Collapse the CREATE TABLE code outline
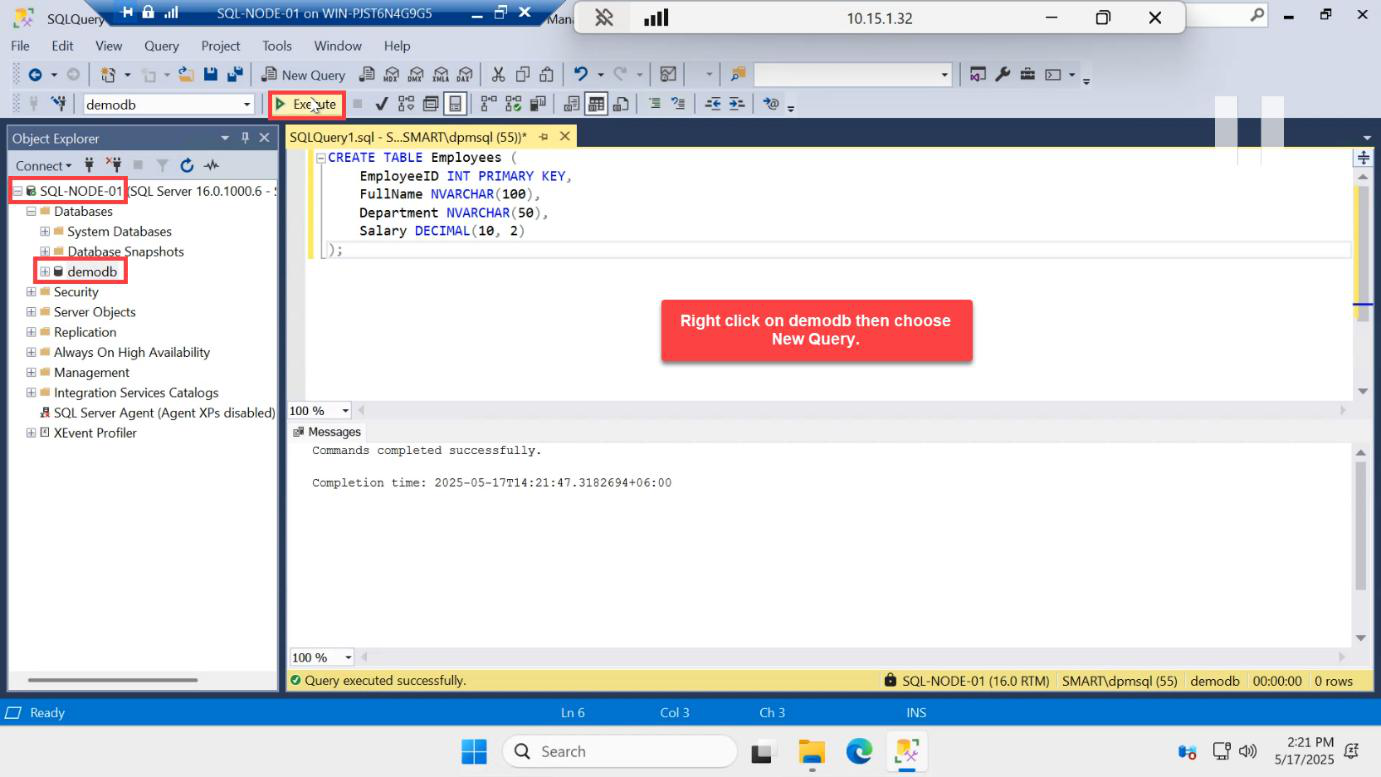This screenshot has height=777, width=1381. (x=320, y=158)
